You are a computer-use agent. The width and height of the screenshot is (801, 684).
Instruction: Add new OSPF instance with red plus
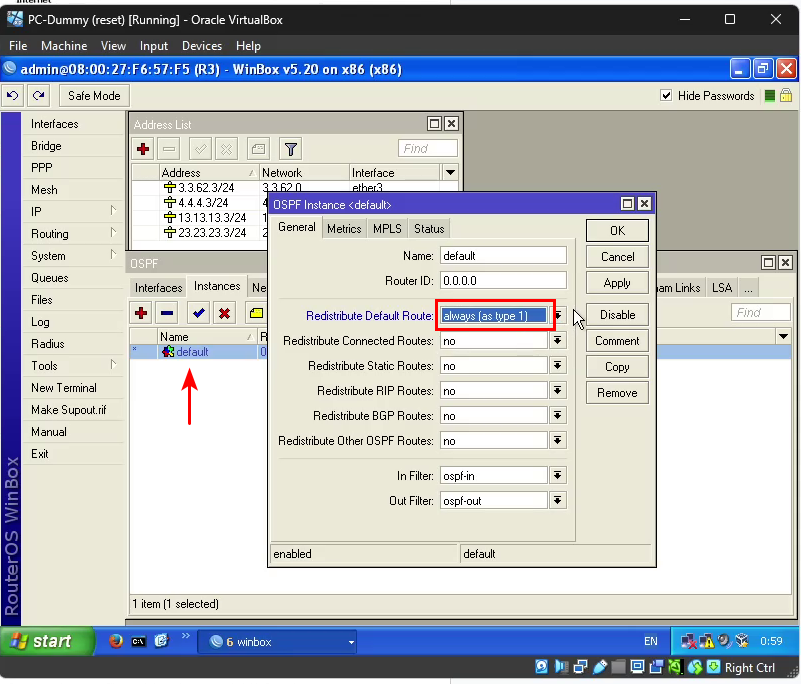142,313
